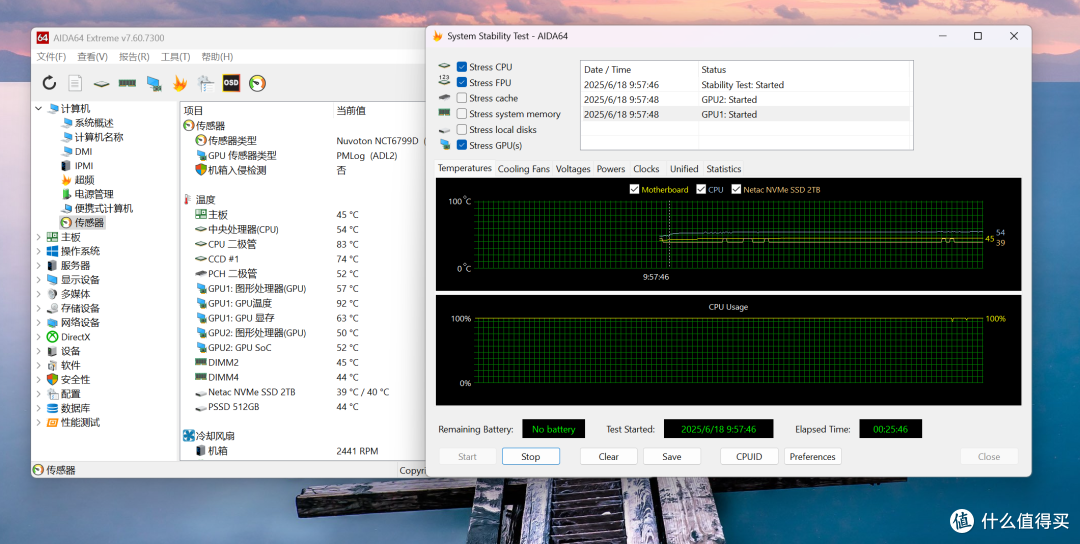Viewport: 1080px width, 544px height.
Task: Open the OSD panel toolbar icon
Action: [231, 83]
